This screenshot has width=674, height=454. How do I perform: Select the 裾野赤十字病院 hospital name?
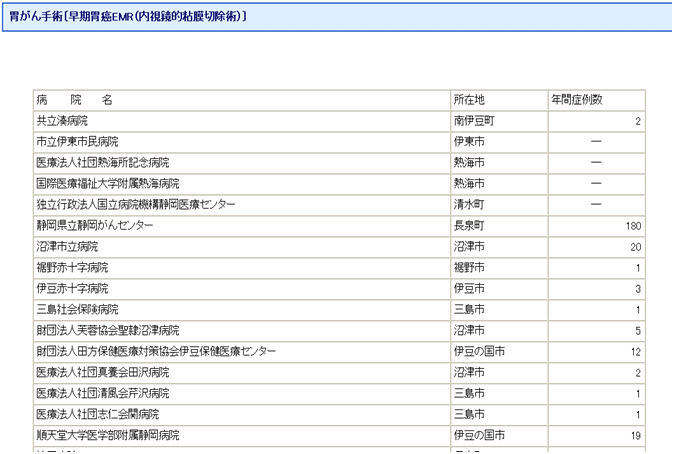click(x=72, y=268)
